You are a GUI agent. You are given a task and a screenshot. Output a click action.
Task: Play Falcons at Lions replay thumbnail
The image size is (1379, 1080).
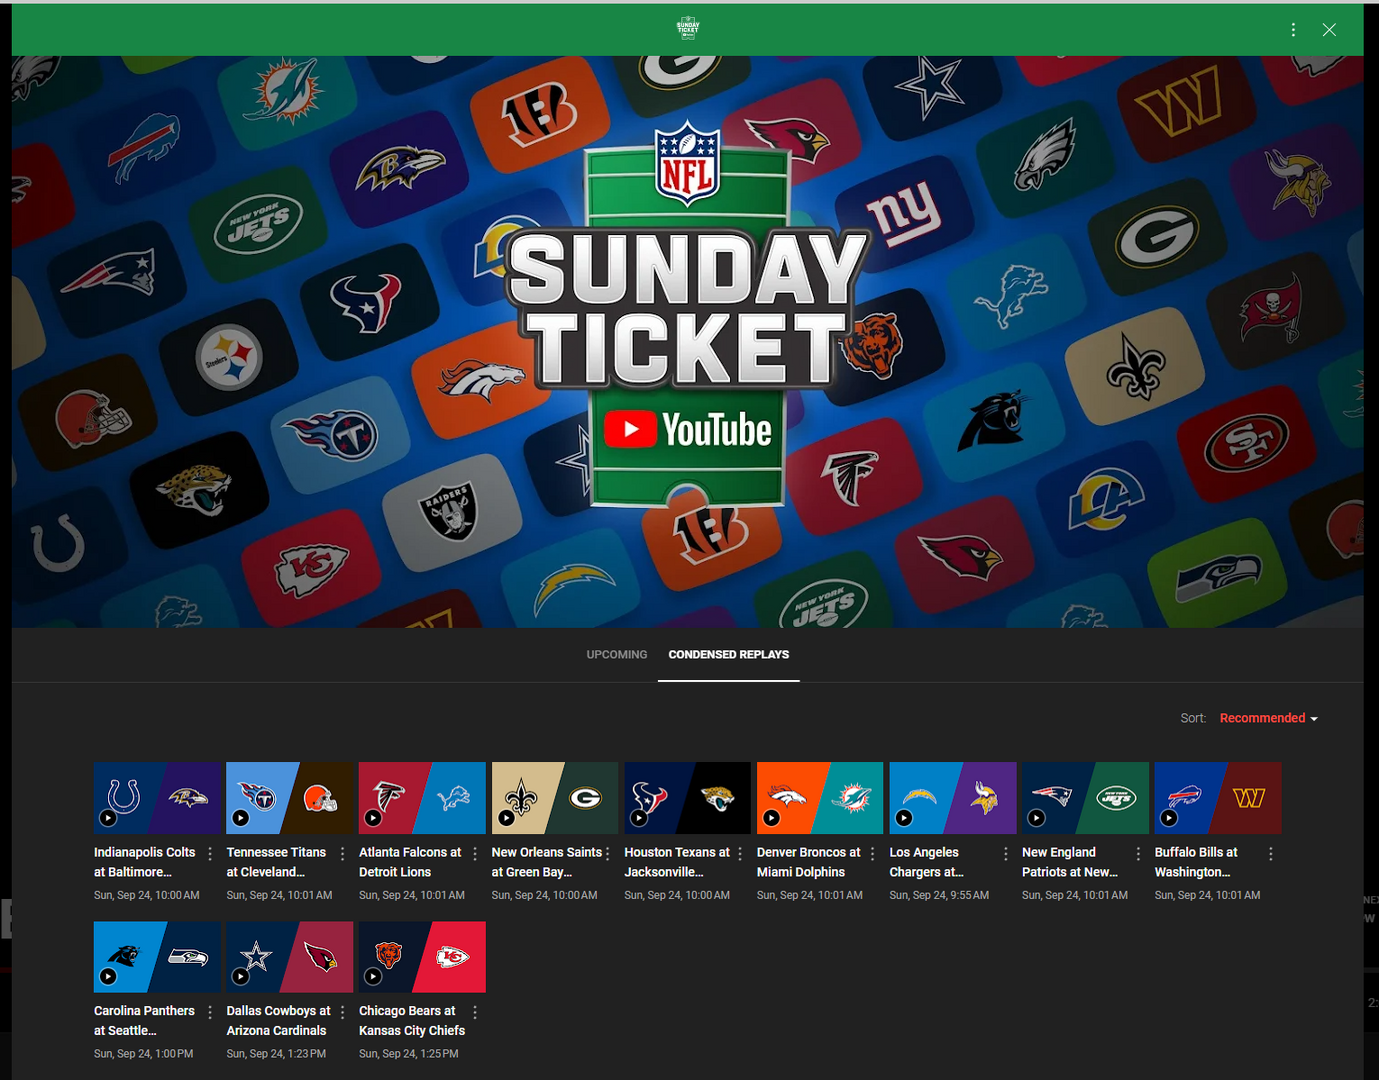click(x=422, y=798)
